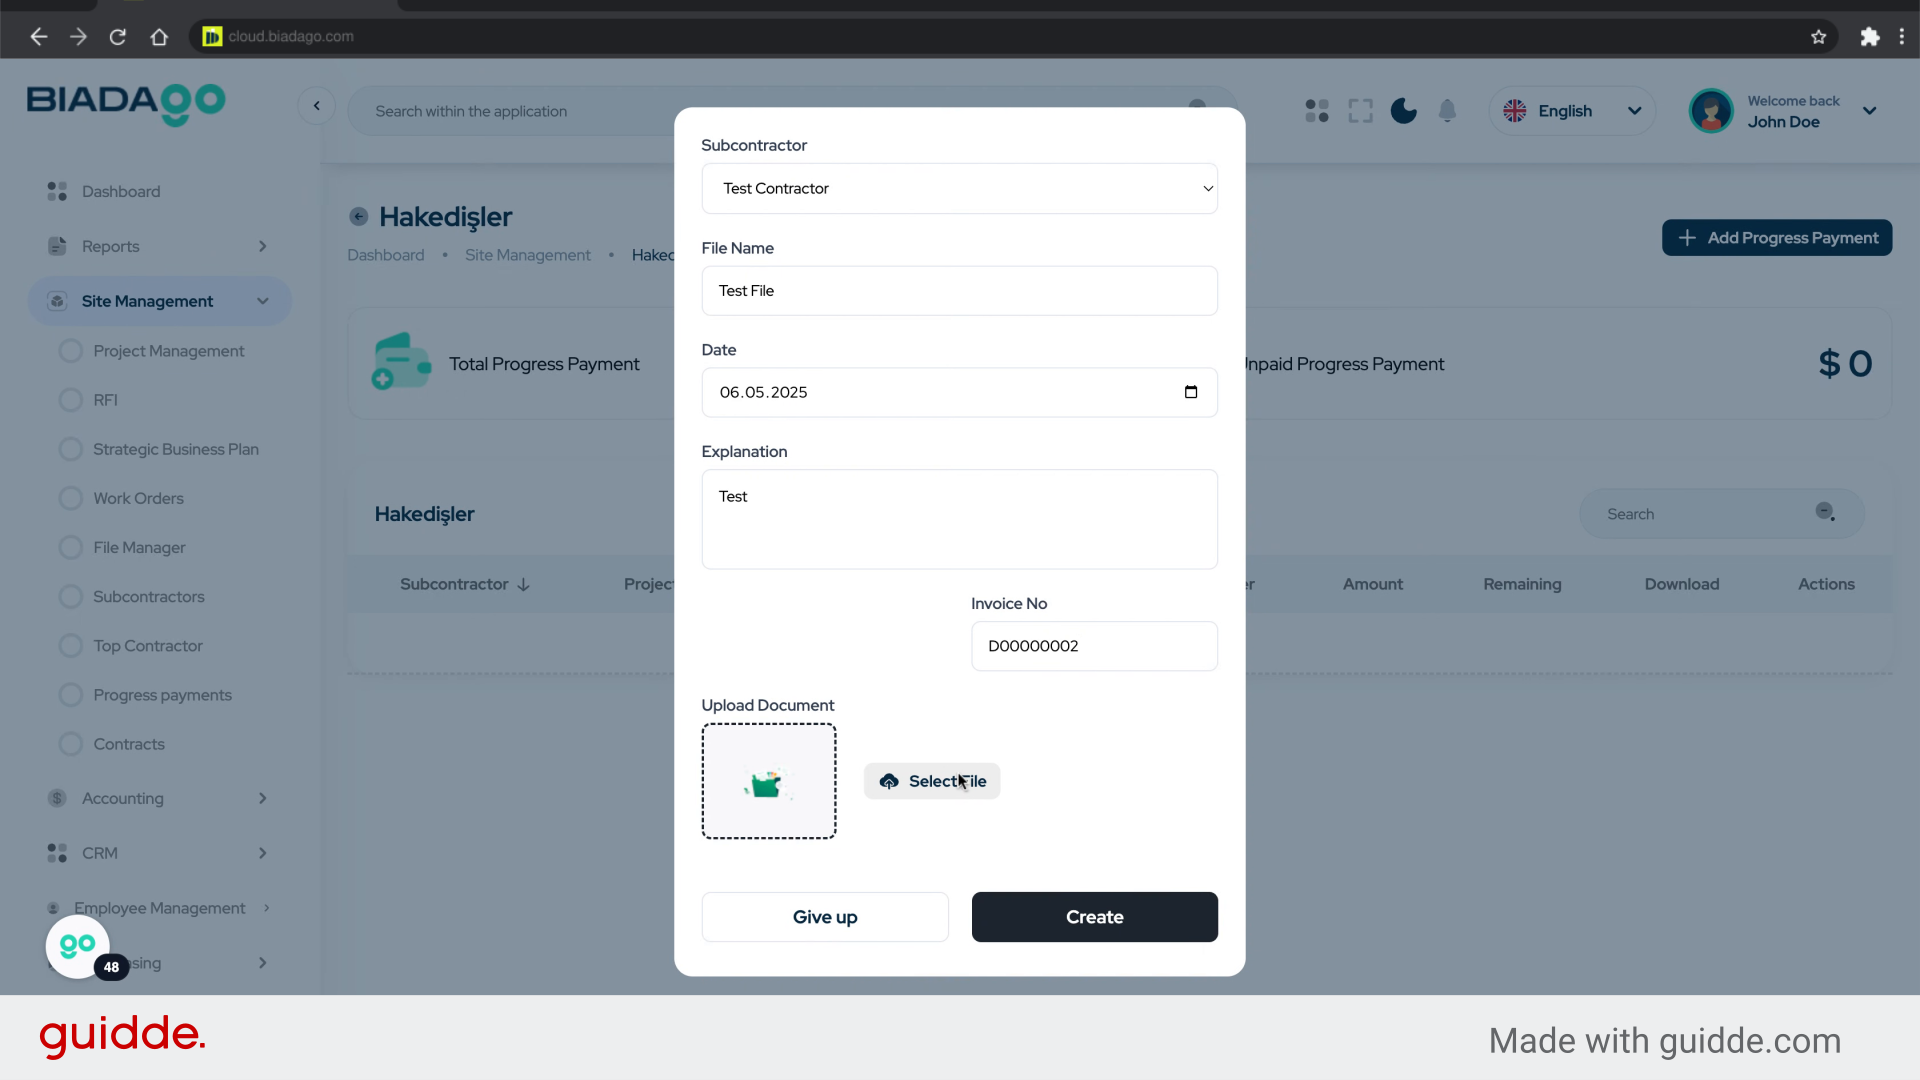Click the Invoice No input field
The image size is (1920, 1080).
(x=1094, y=646)
